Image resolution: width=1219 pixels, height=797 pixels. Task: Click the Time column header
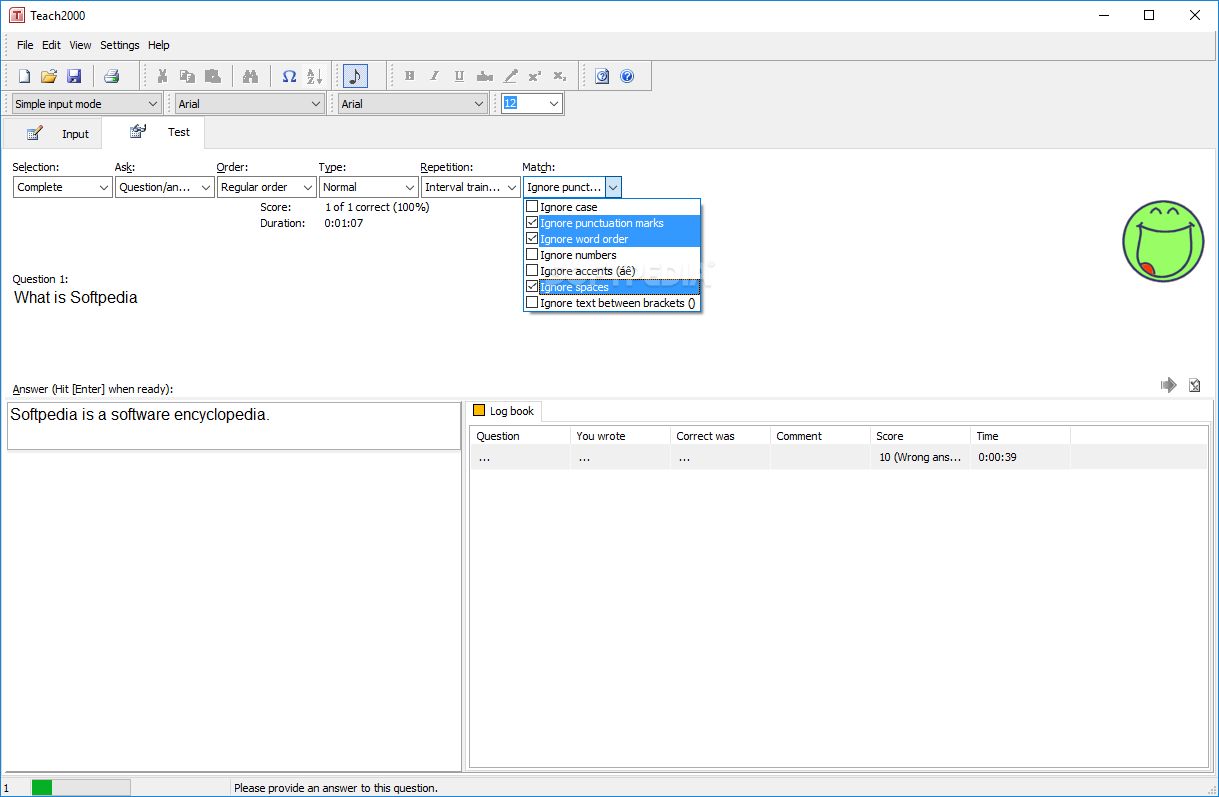(1020, 436)
